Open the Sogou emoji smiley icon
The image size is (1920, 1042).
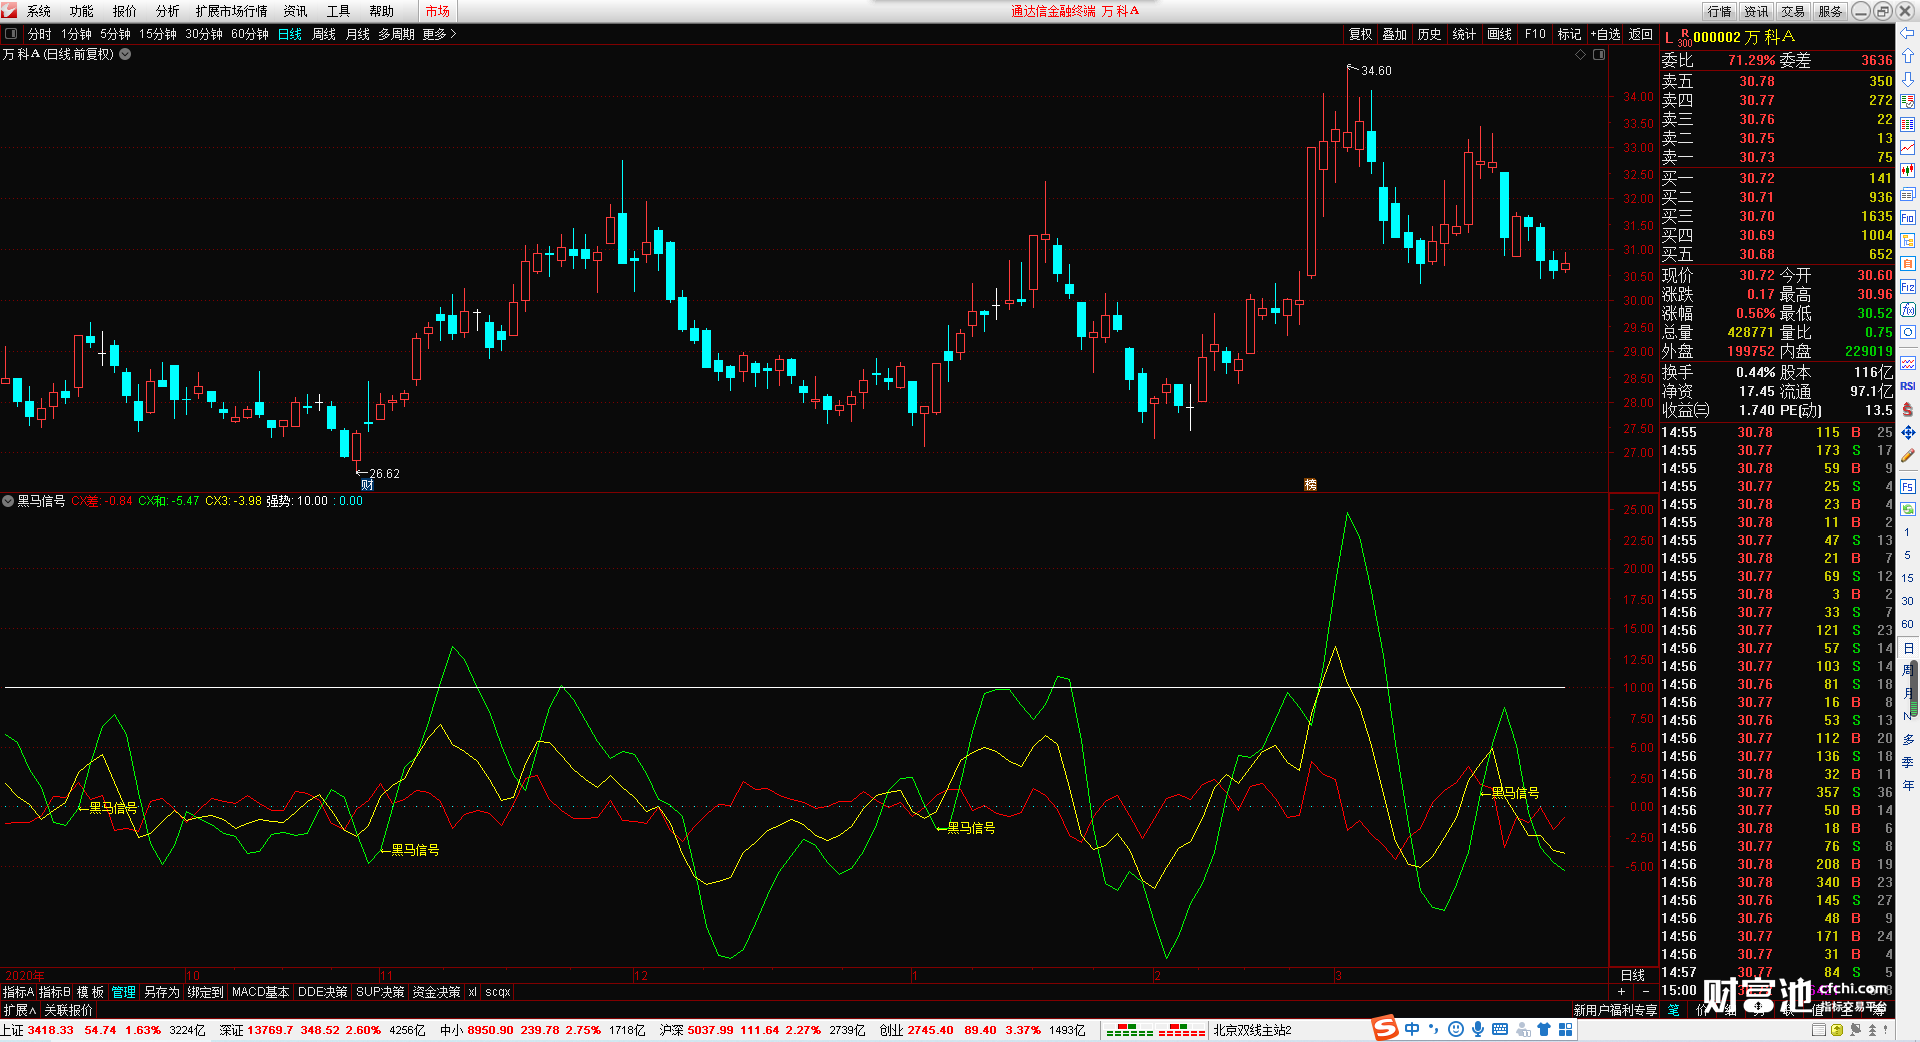(x=1456, y=1029)
